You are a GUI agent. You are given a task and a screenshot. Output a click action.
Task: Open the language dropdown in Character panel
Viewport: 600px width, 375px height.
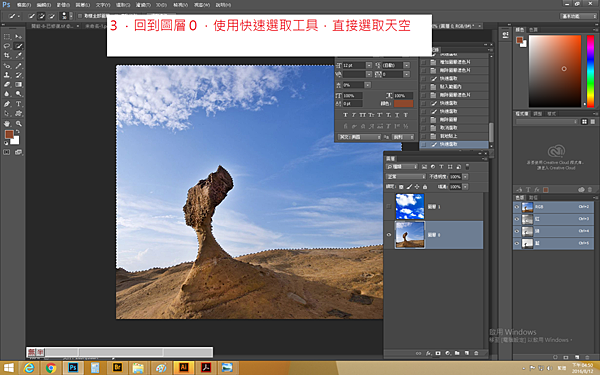coord(360,137)
